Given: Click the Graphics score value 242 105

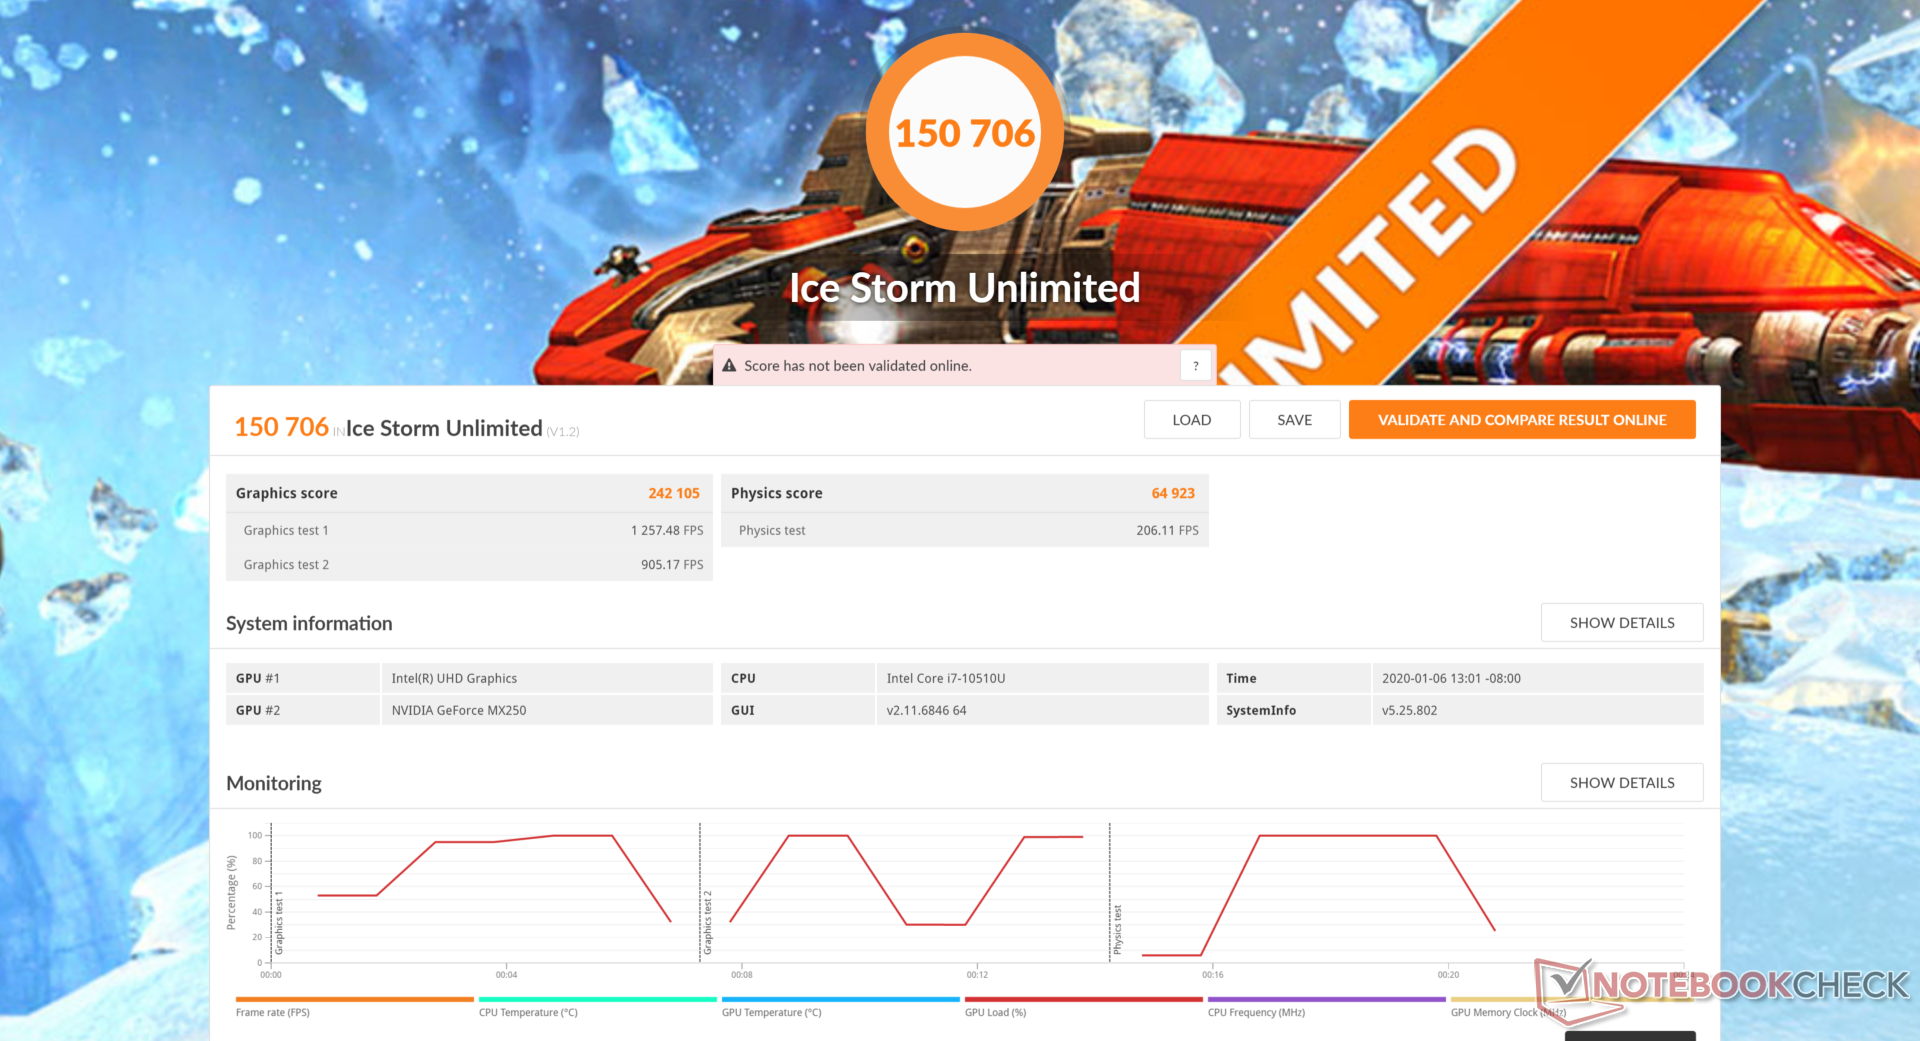Looking at the screenshot, I should pyautogui.click(x=674, y=493).
